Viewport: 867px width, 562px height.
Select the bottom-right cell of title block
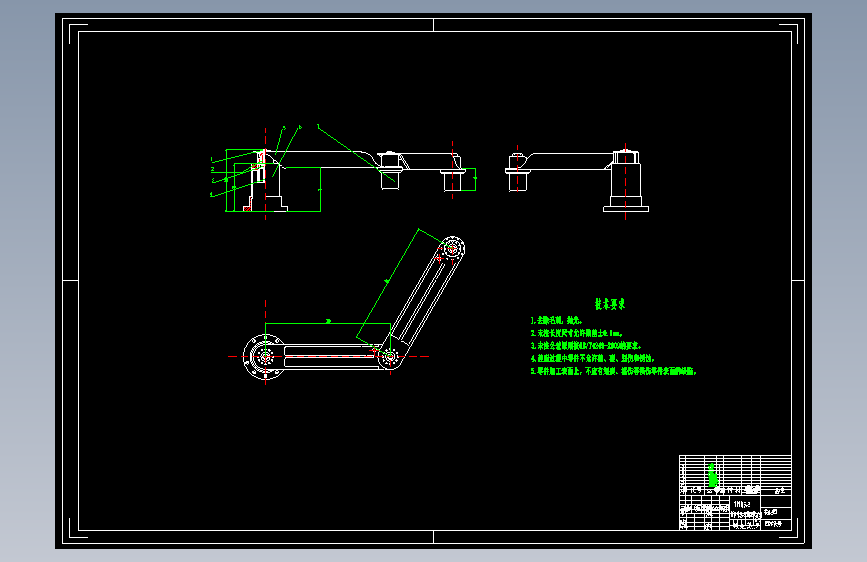click(x=776, y=524)
